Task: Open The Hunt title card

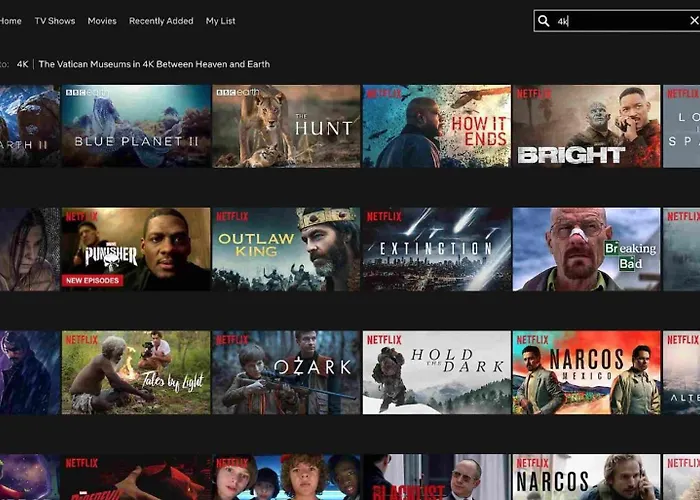Action: [286, 126]
